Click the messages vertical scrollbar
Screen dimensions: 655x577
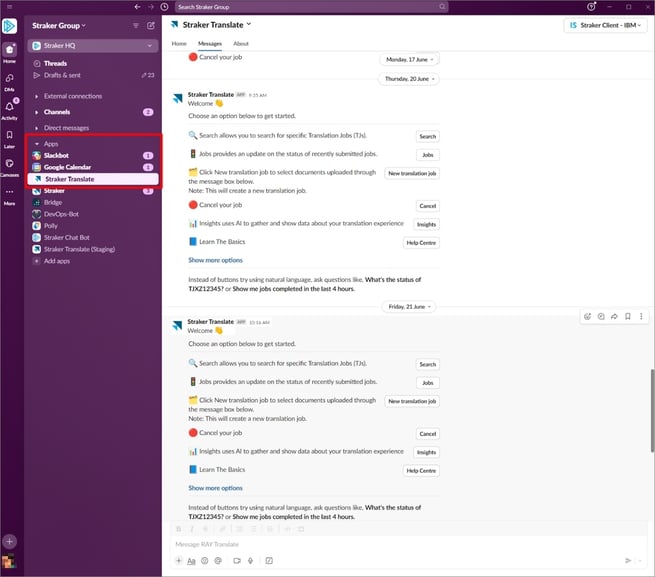[652, 410]
